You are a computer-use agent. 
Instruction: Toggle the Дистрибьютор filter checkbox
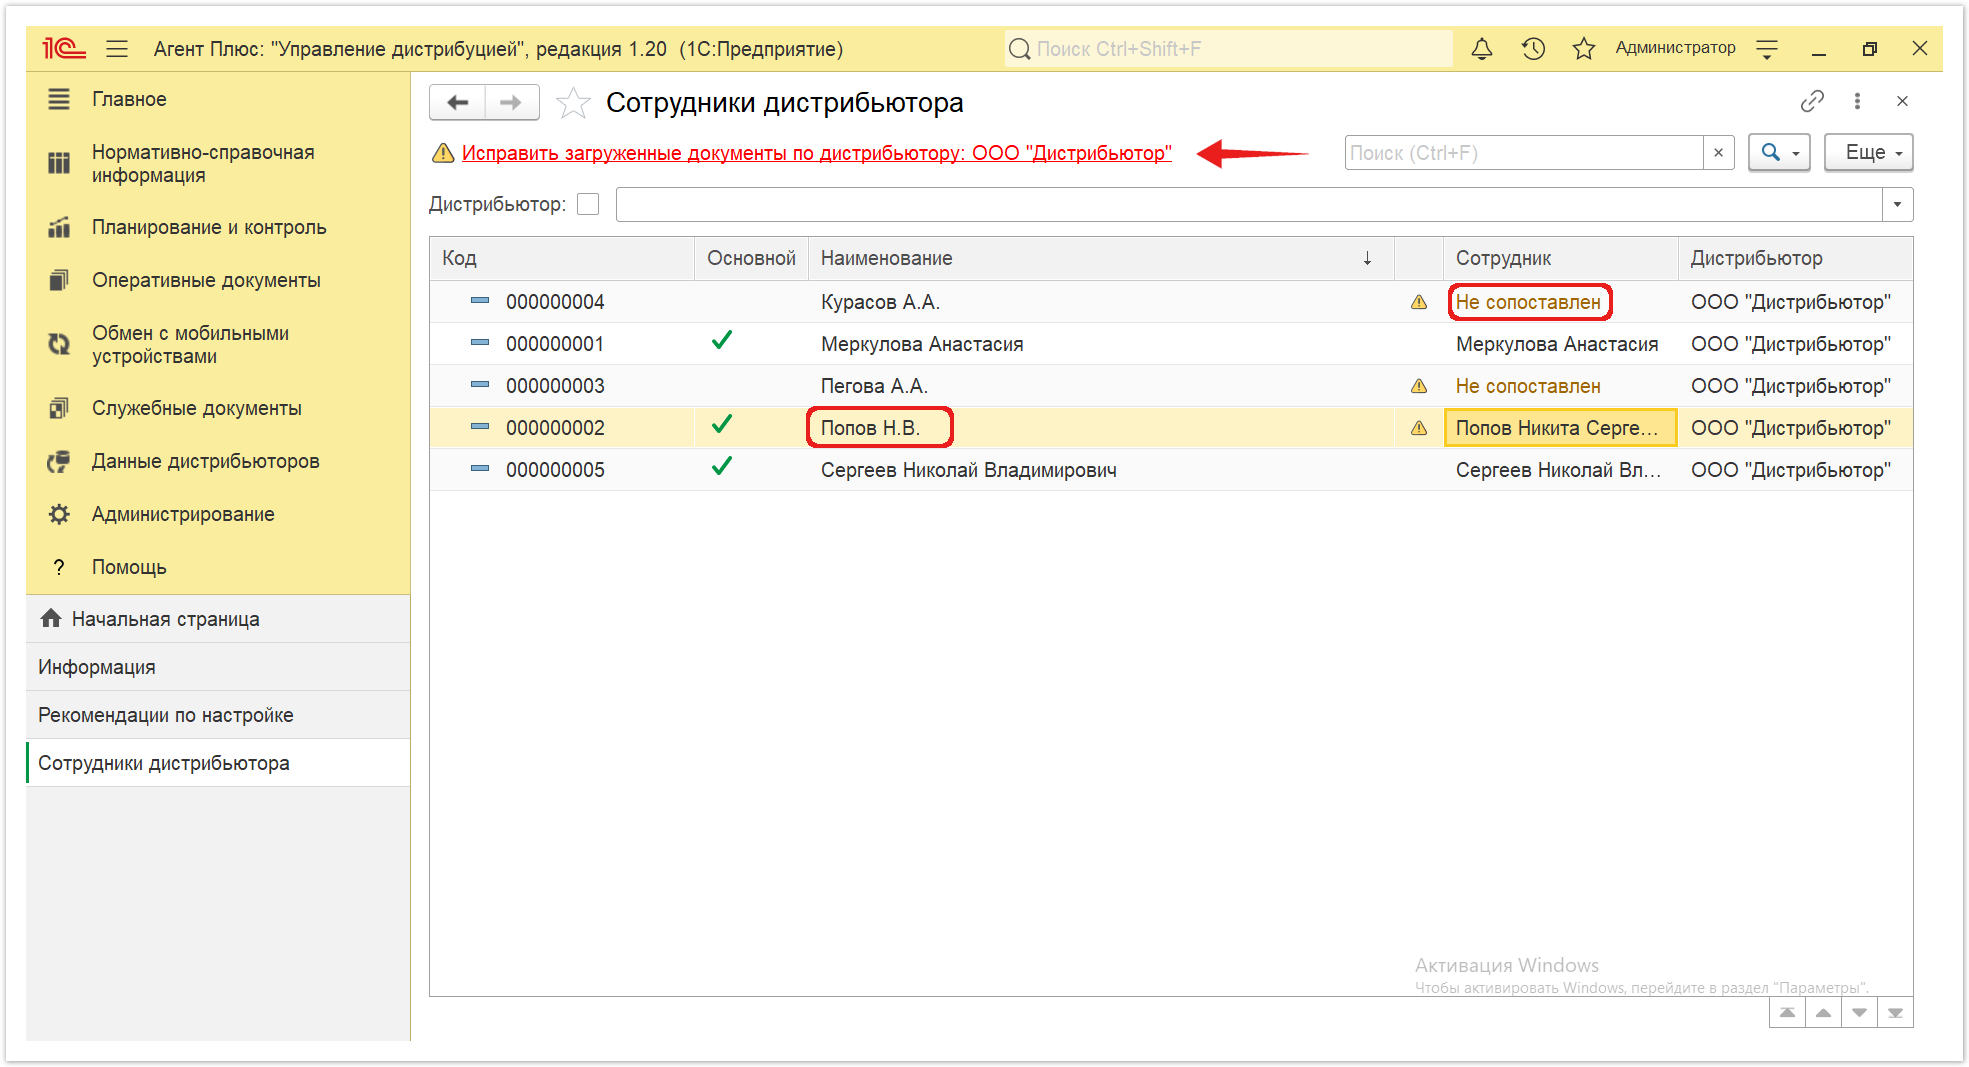point(588,204)
